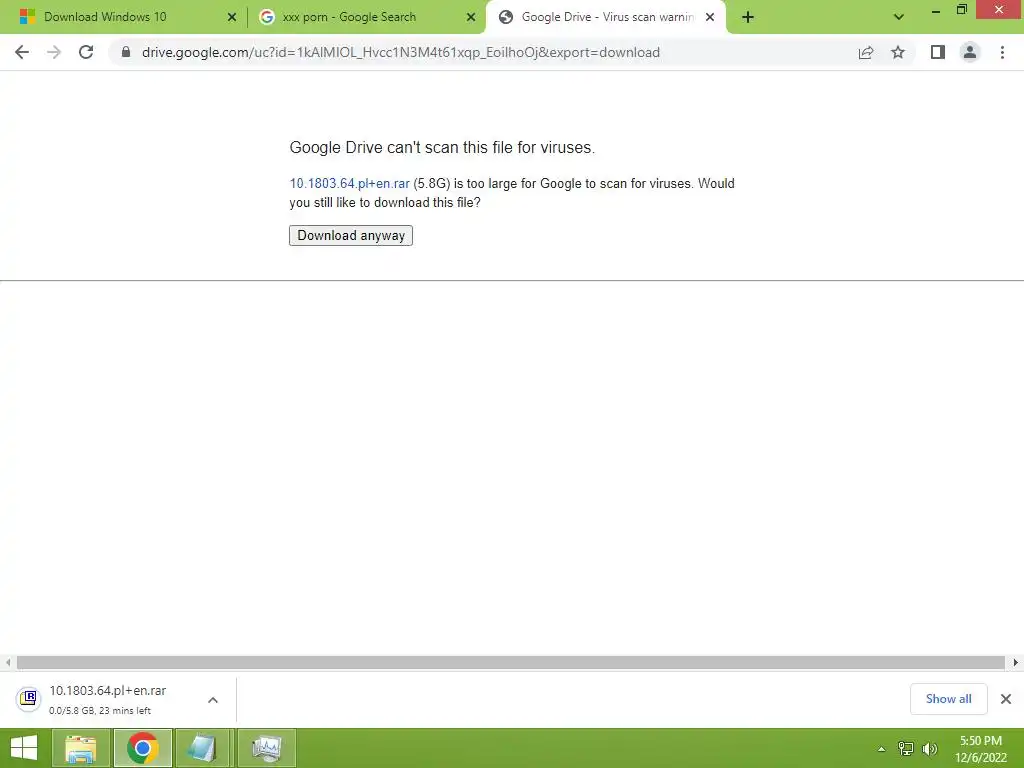
Task: Click the forward navigation arrow
Action: pos(54,52)
